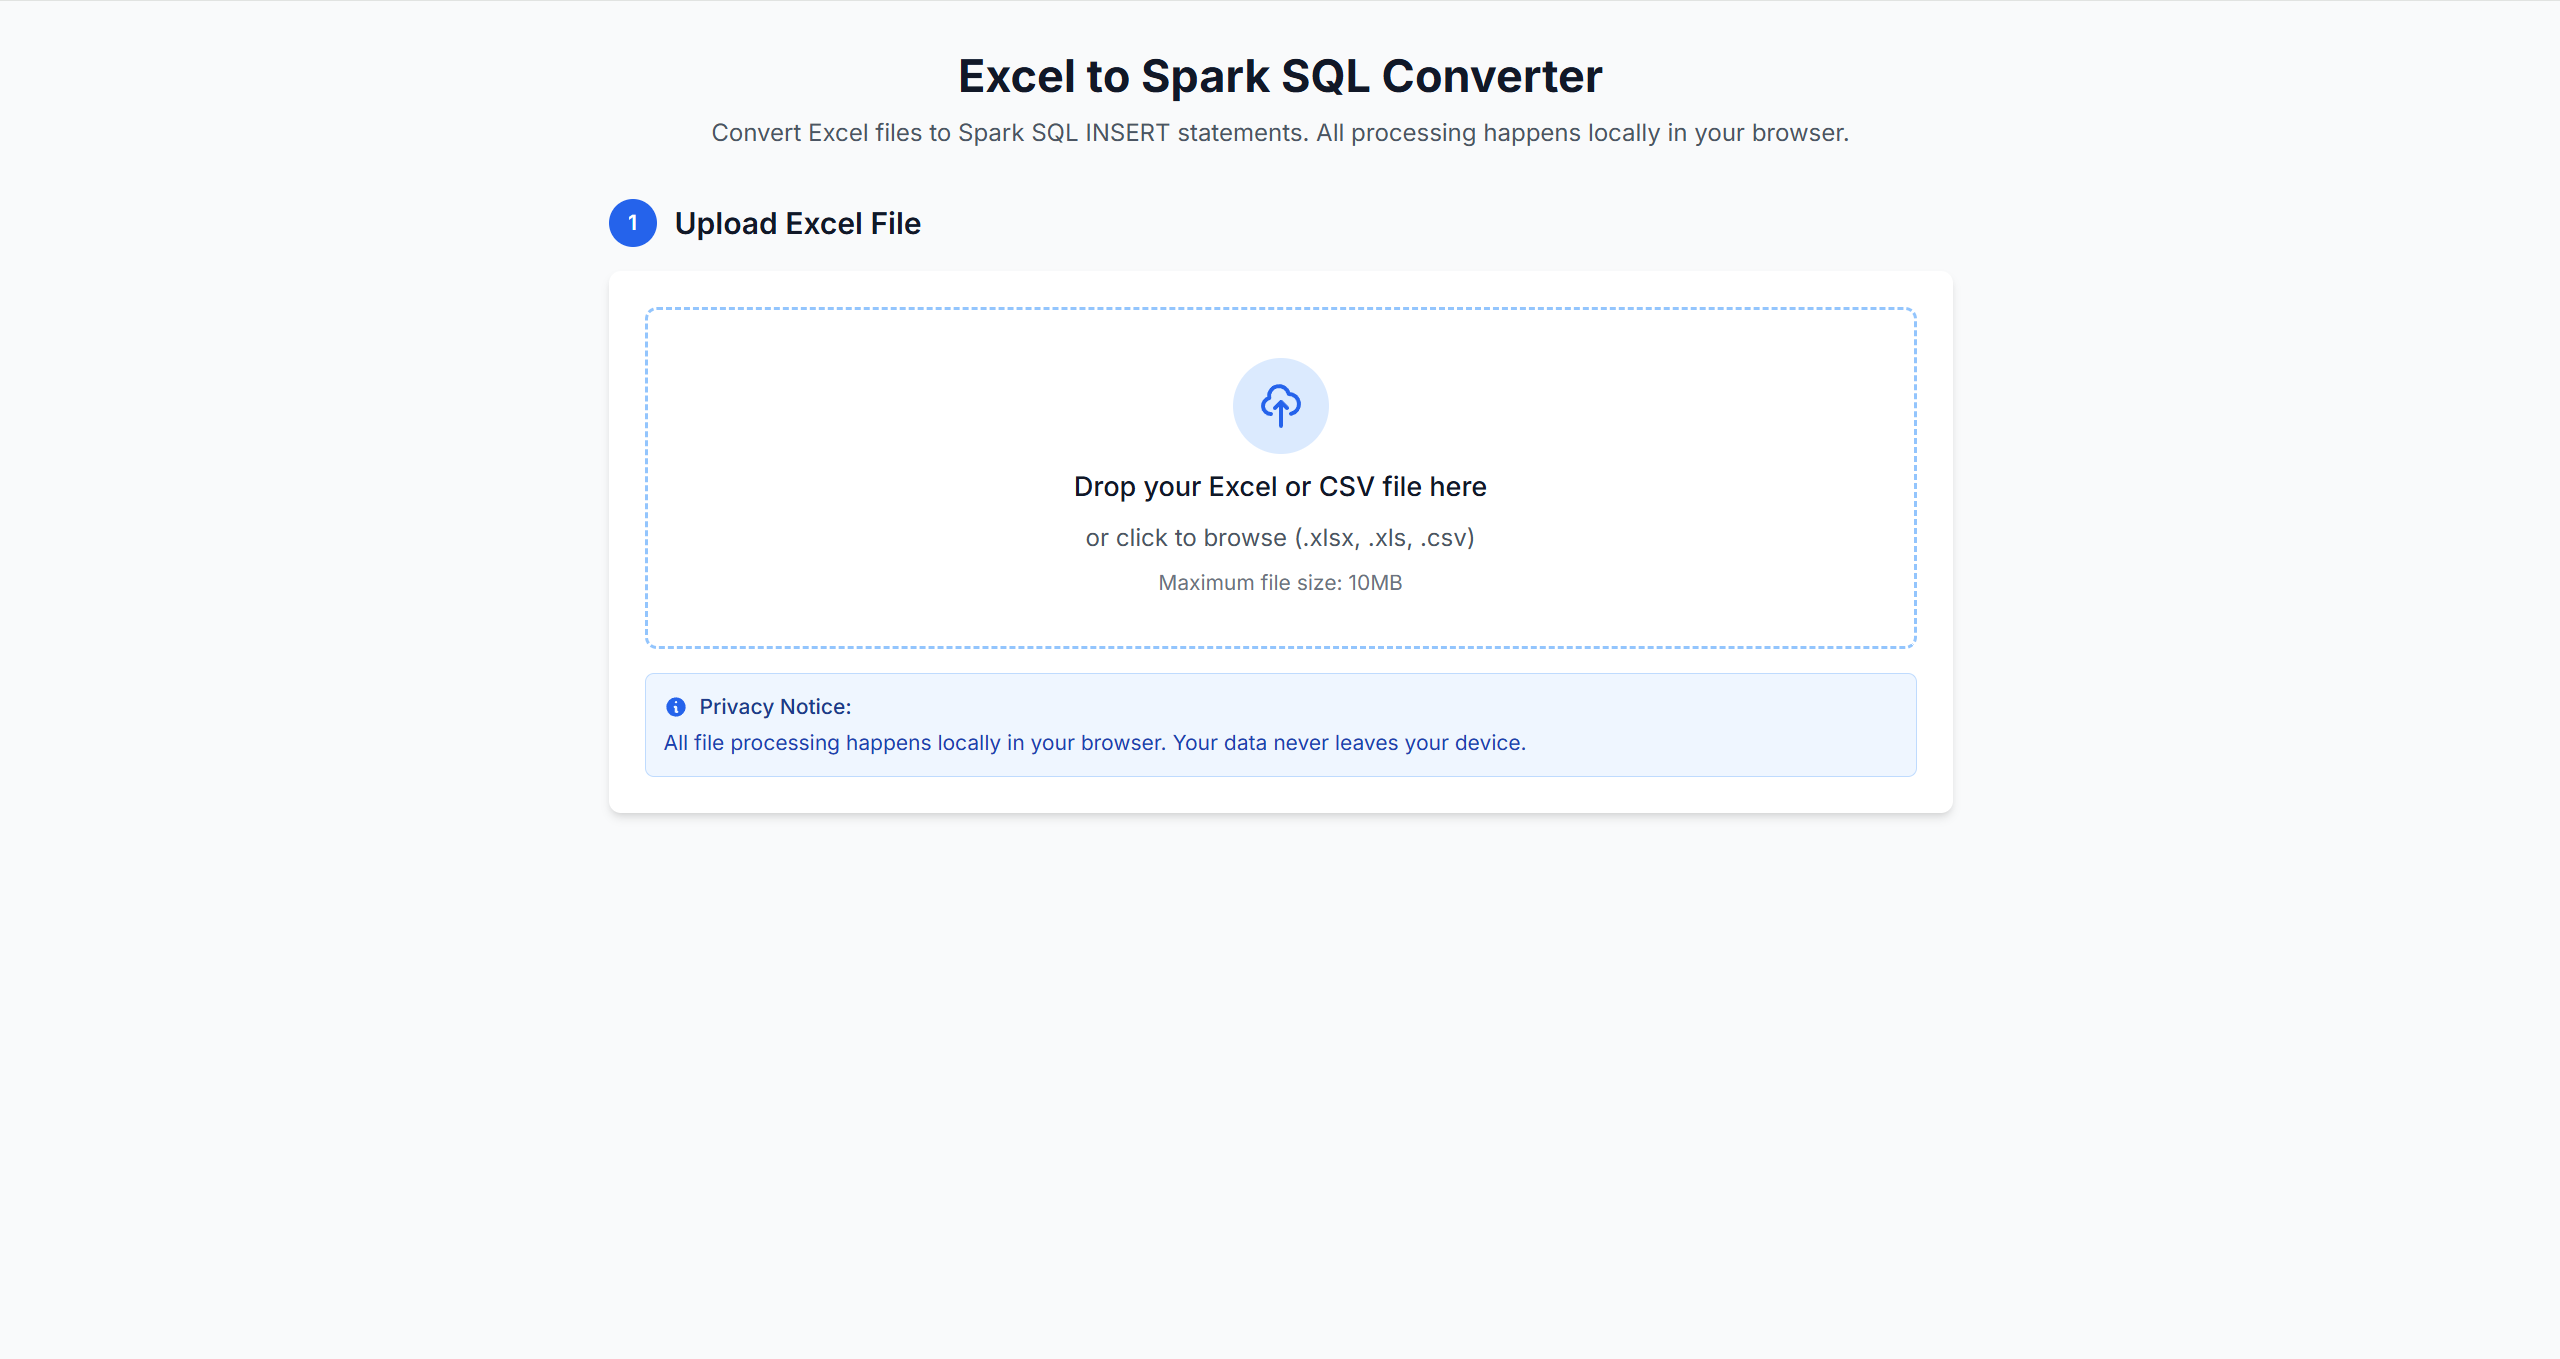The width and height of the screenshot is (2560, 1359).
Task: Click the step 1 number badge
Action: pos(633,223)
